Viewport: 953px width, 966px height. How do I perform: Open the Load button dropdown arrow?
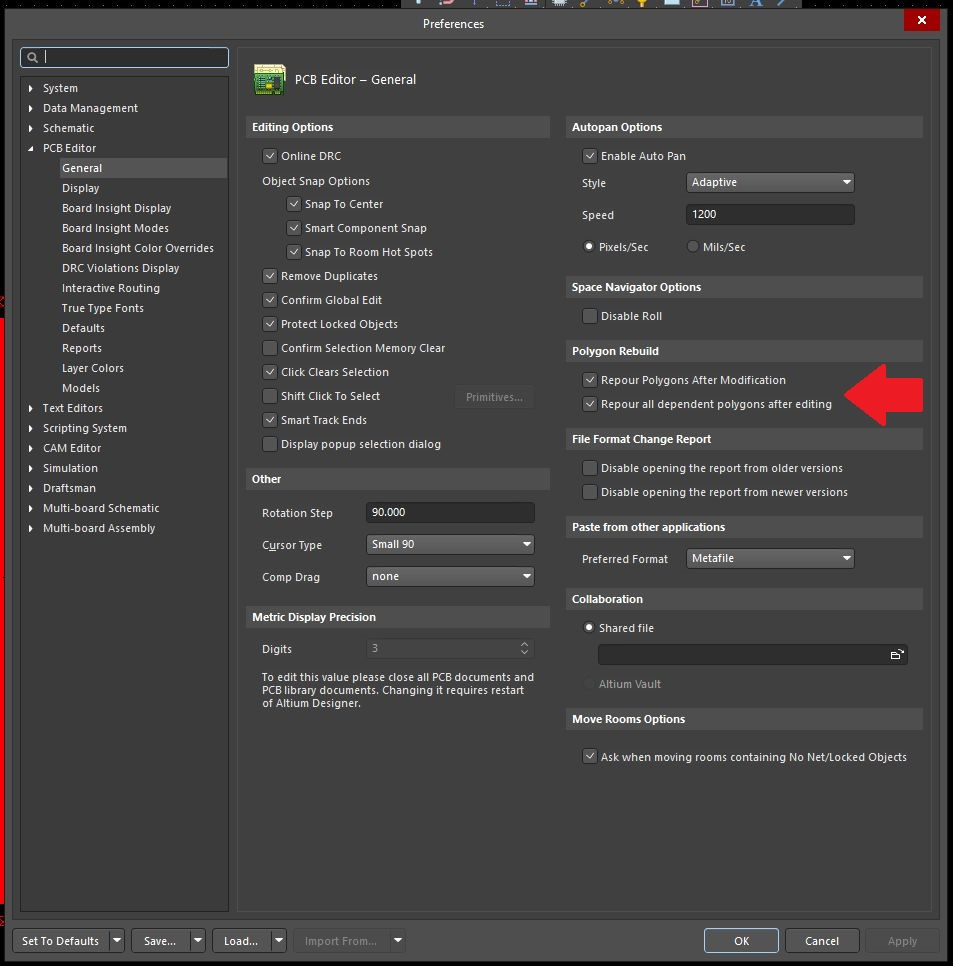click(x=279, y=941)
